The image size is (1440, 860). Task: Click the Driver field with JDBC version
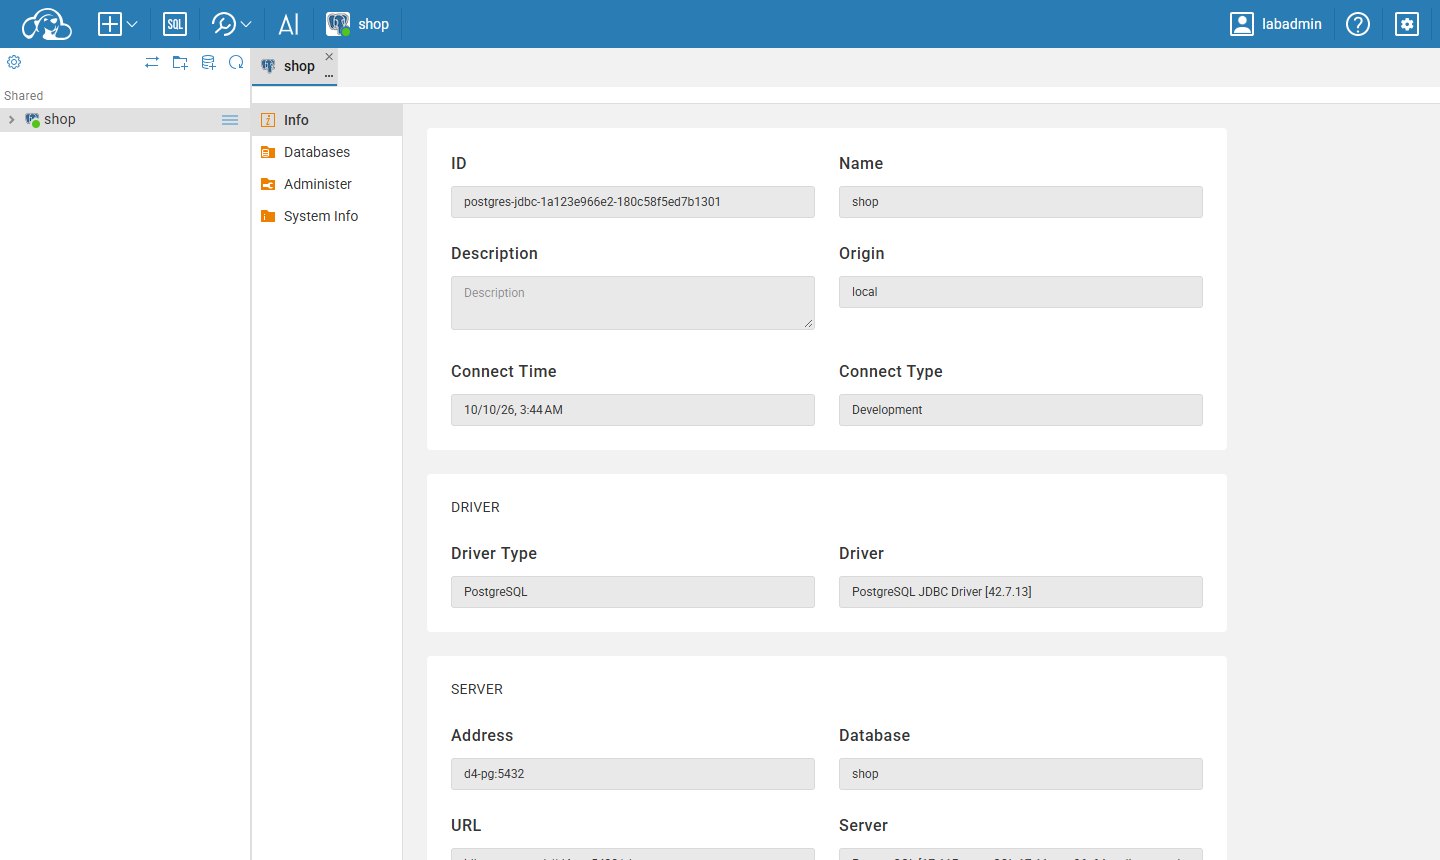[1021, 592]
